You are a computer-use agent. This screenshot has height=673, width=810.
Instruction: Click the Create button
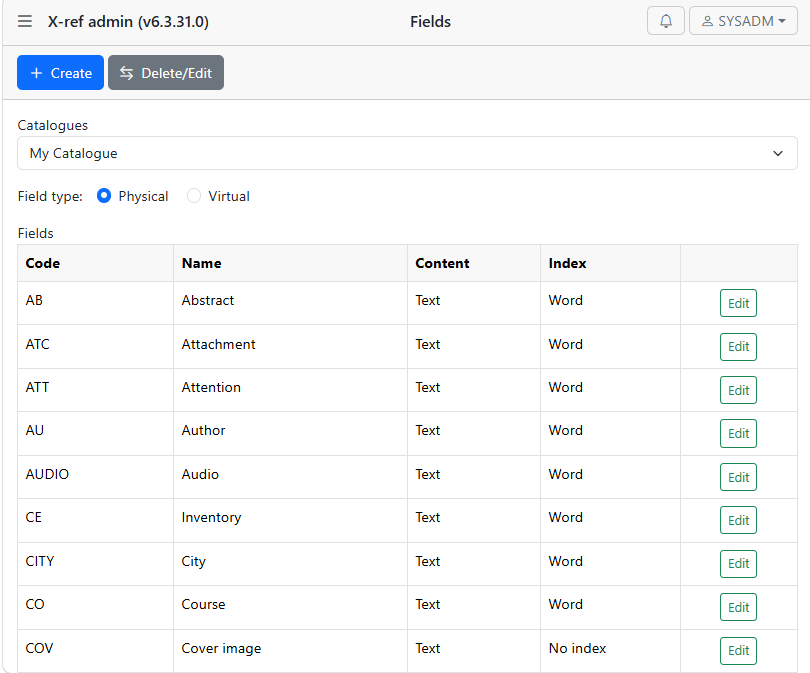click(60, 73)
